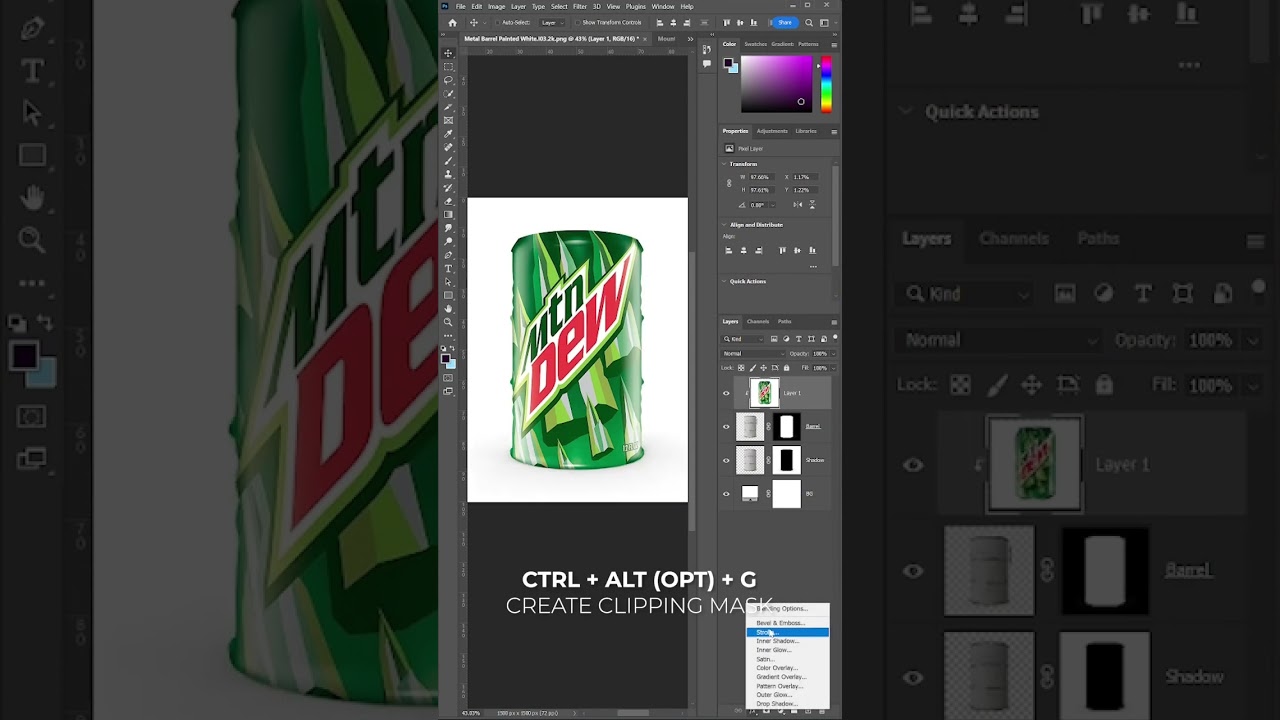Hide the Shadow layer eye icon
Screen dimensions: 1280x720
[x=727, y=460]
